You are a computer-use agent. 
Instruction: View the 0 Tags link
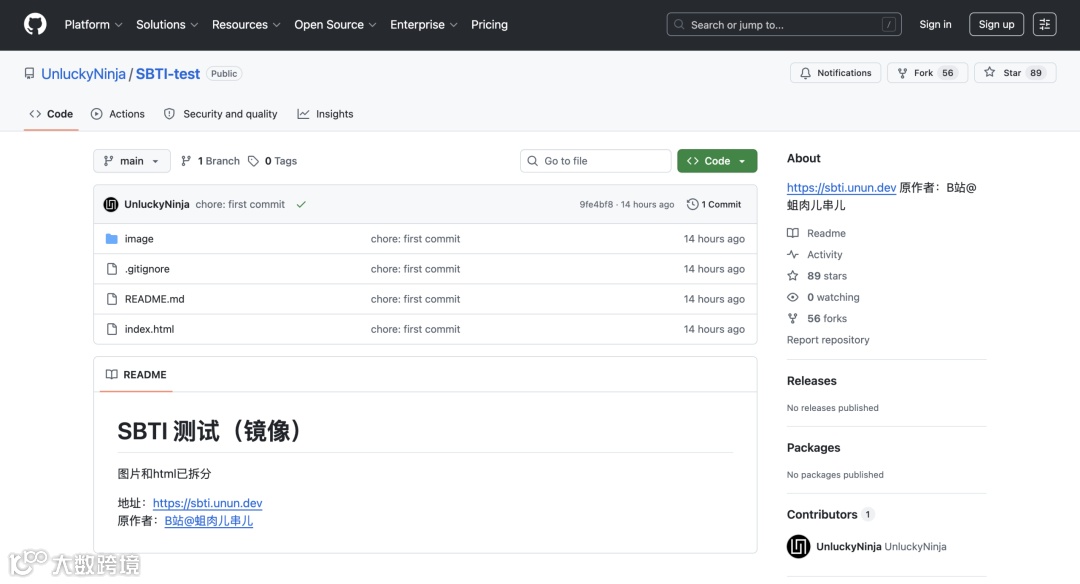coord(273,160)
